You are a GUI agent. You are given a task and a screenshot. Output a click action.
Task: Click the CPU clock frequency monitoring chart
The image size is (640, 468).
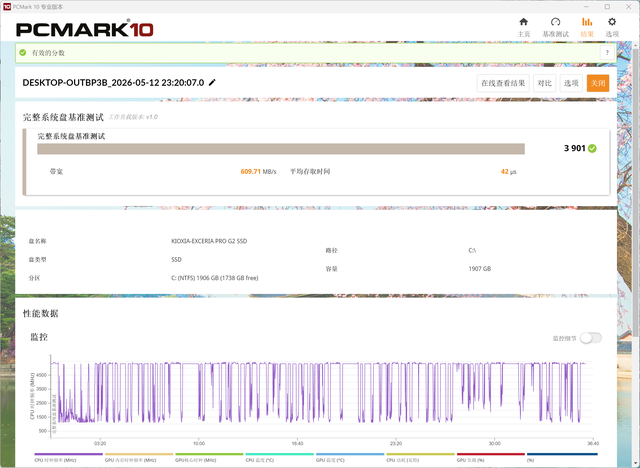(x=322, y=396)
